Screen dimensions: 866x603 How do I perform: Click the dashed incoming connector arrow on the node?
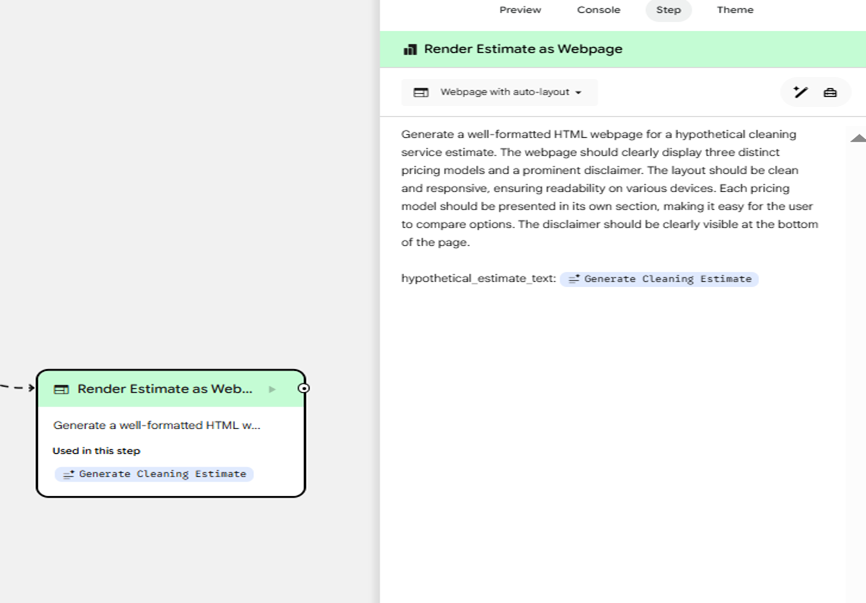(16, 387)
